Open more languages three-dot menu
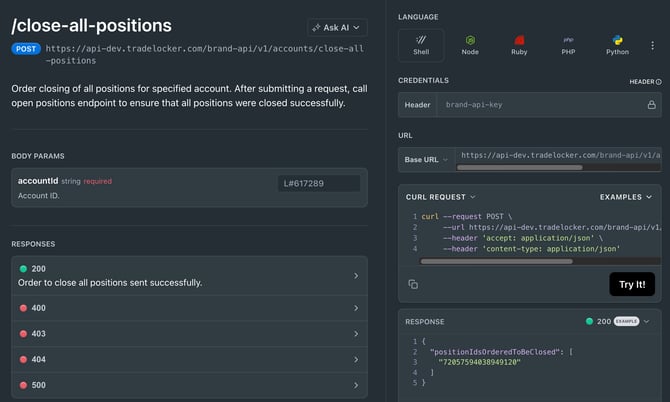Viewport: 670px width, 402px height. click(652, 45)
